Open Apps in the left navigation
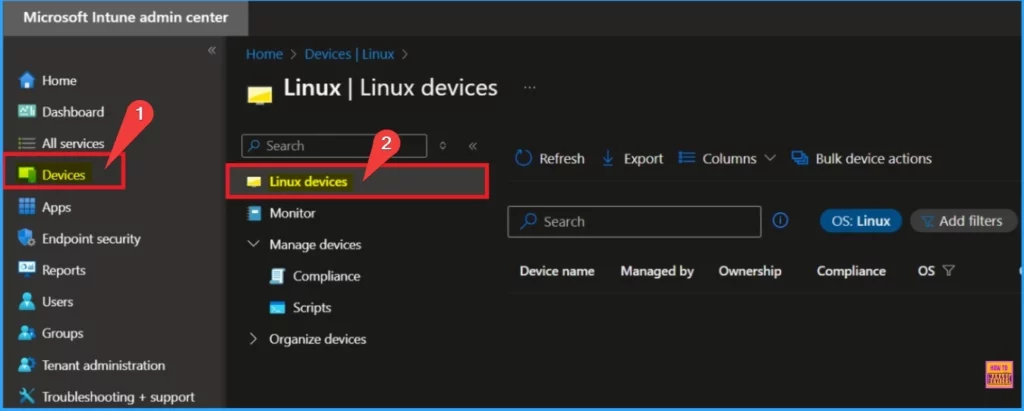 click(56, 207)
